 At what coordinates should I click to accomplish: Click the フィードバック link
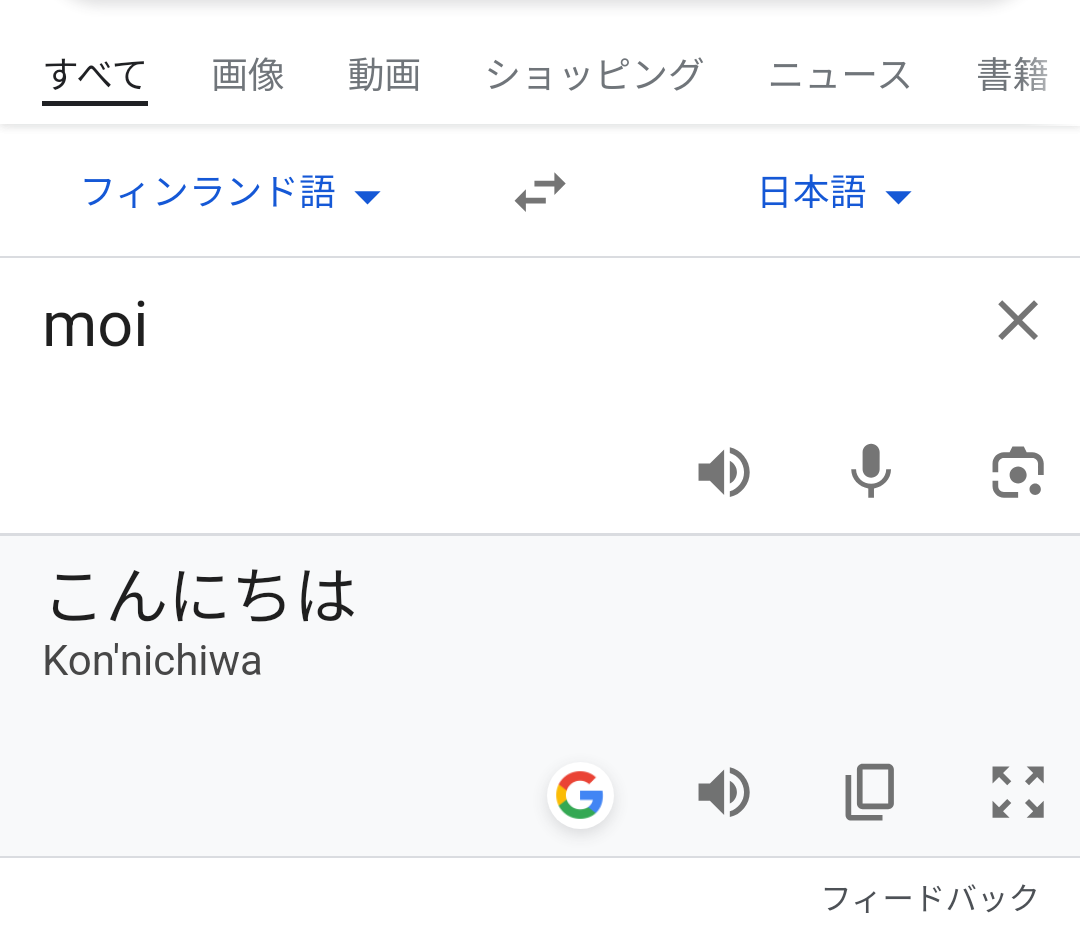pyautogui.click(x=930, y=898)
